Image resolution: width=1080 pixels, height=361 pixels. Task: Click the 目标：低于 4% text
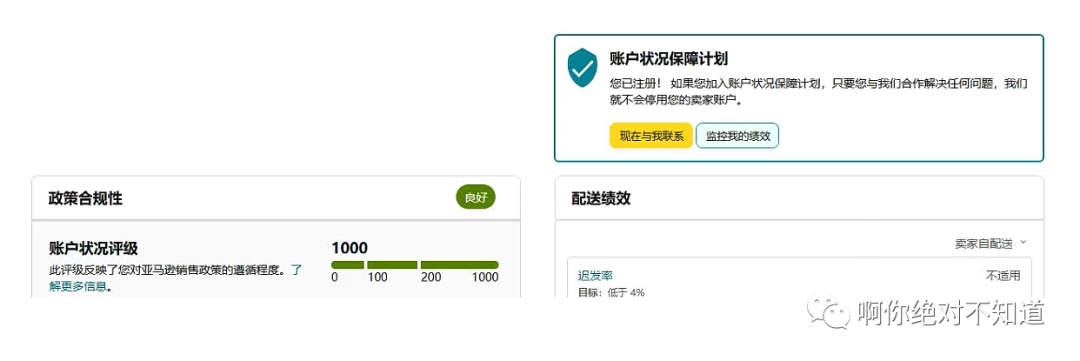[611, 292]
